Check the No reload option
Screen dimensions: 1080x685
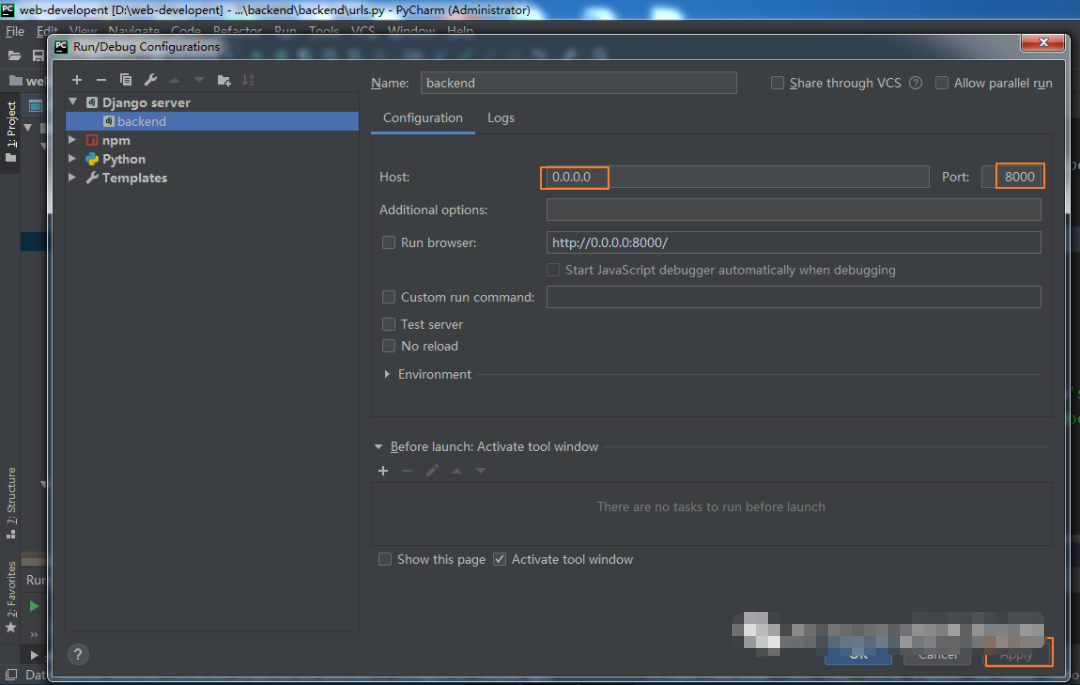388,346
